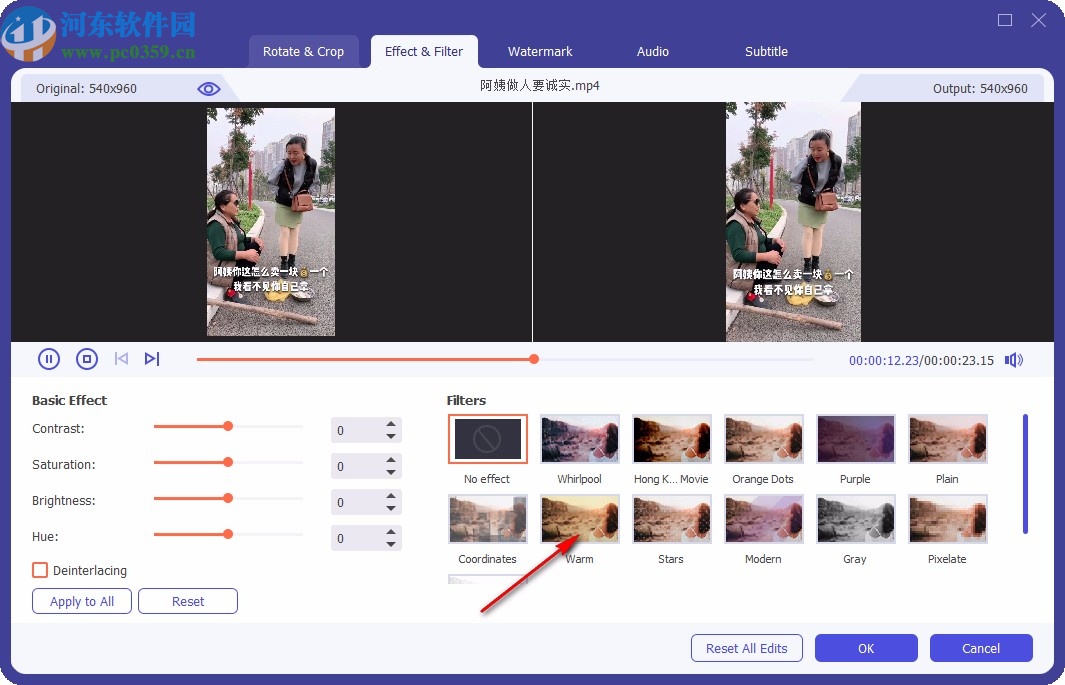This screenshot has width=1065, height=685.
Task: Pause the video preview playback
Action: 49,358
